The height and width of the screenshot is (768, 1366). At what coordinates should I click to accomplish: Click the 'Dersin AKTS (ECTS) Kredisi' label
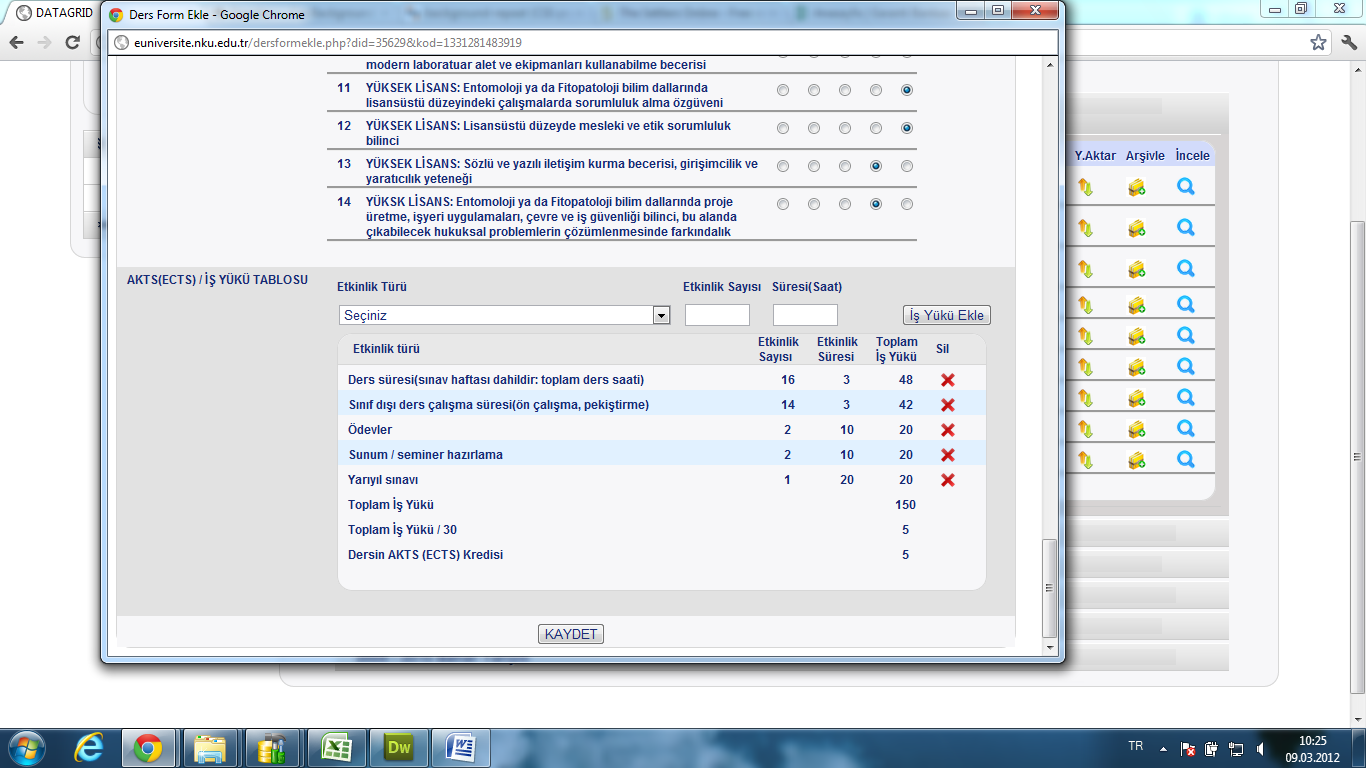(425, 555)
